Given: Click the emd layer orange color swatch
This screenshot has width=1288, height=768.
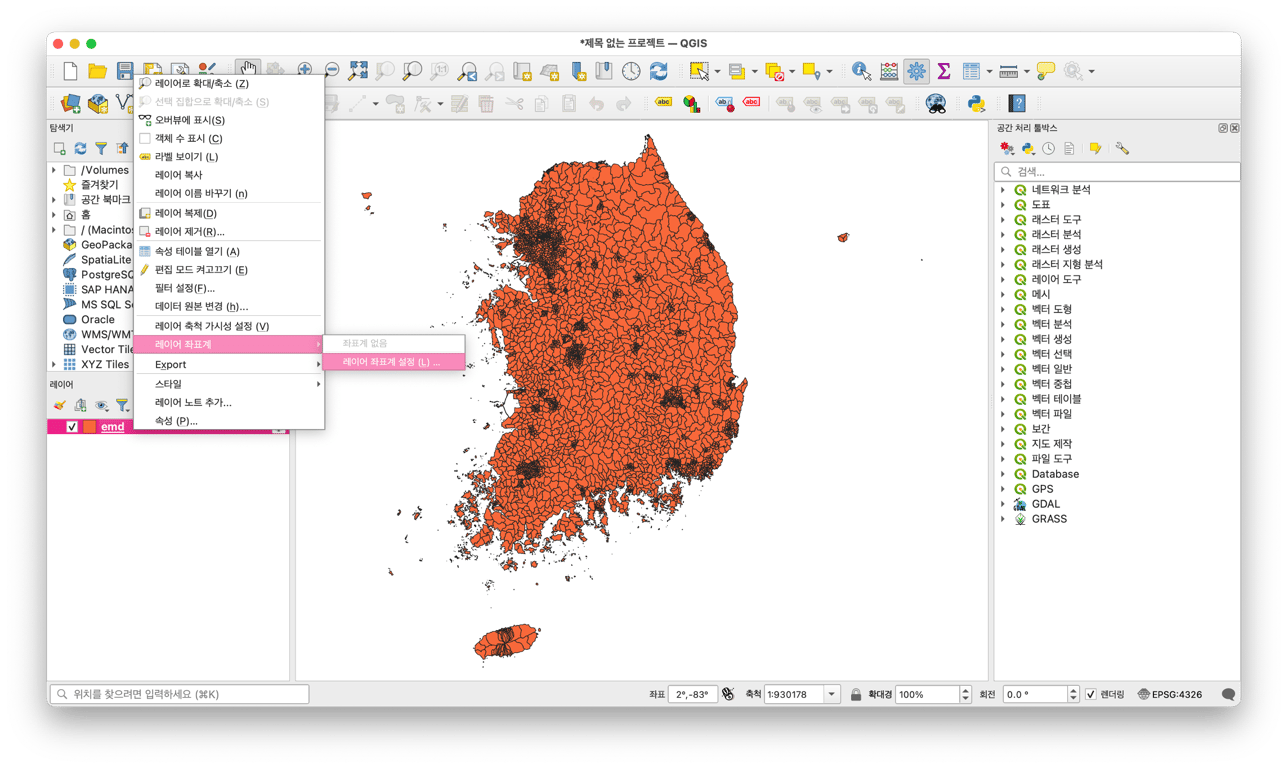Looking at the screenshot, I should [x=90, y=427].
